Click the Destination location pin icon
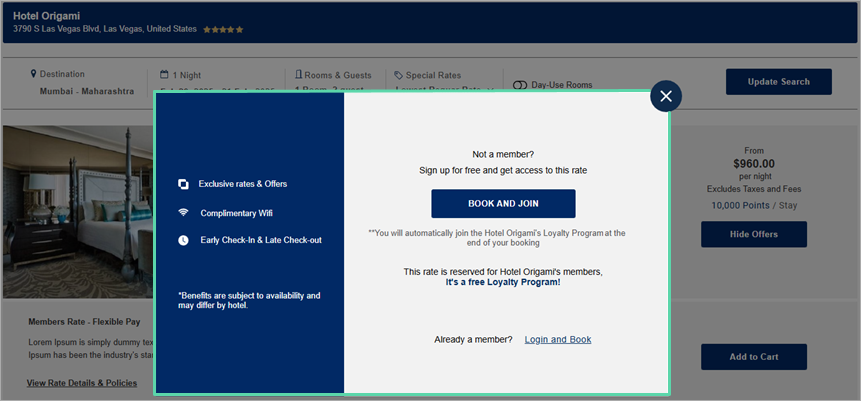This screenshot has height=401, width=861. coord(33,74)
